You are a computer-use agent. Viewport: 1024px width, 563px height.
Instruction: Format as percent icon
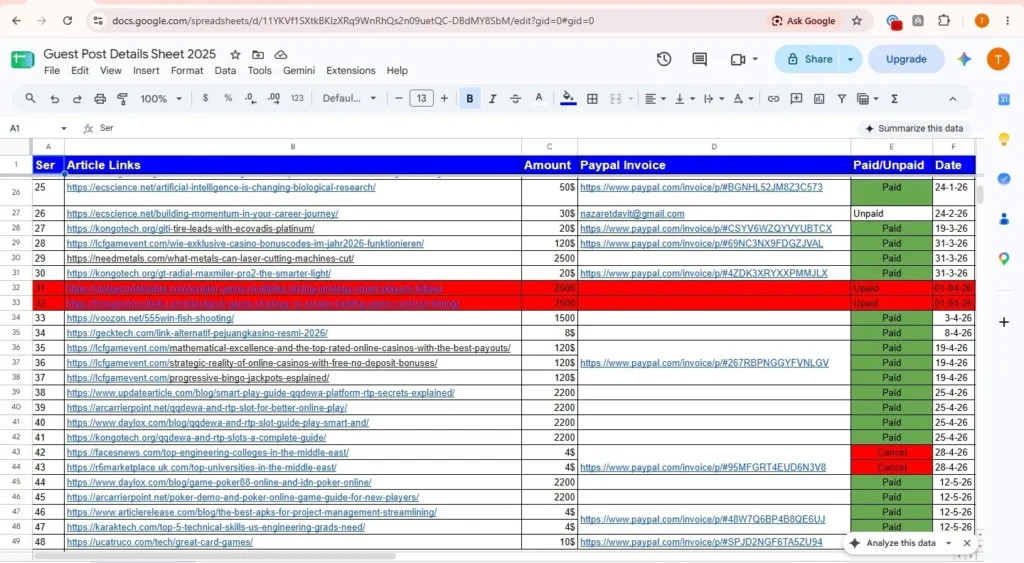[228, 98]
